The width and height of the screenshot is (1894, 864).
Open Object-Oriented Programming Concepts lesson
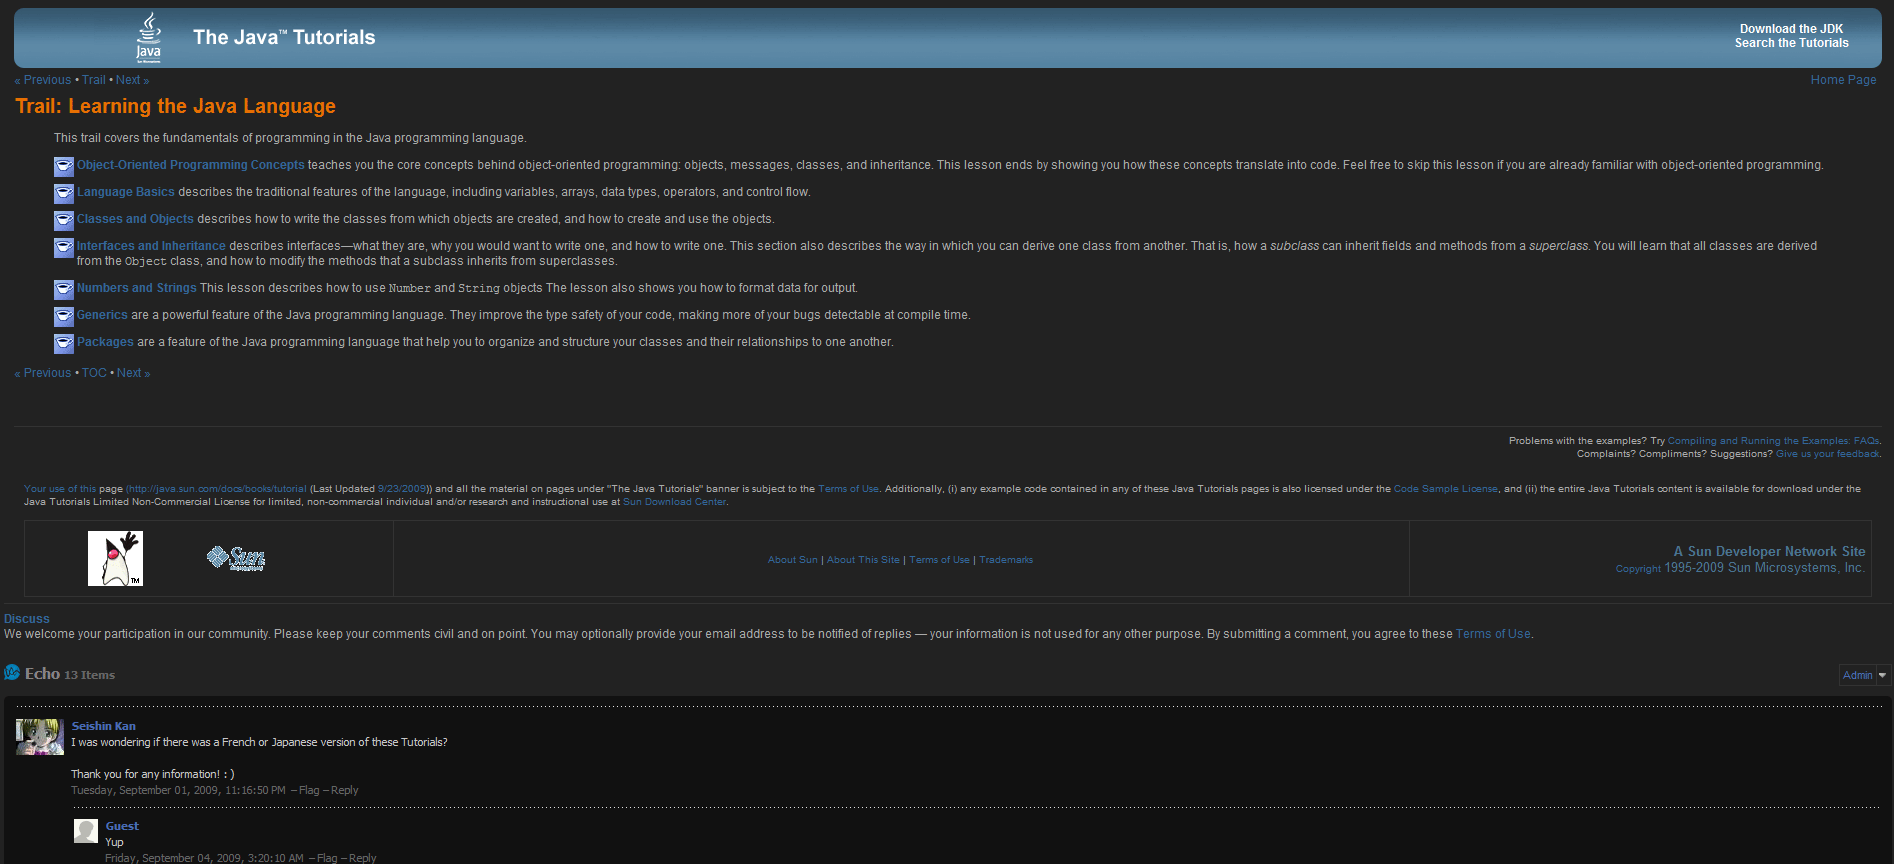[191, 165]
